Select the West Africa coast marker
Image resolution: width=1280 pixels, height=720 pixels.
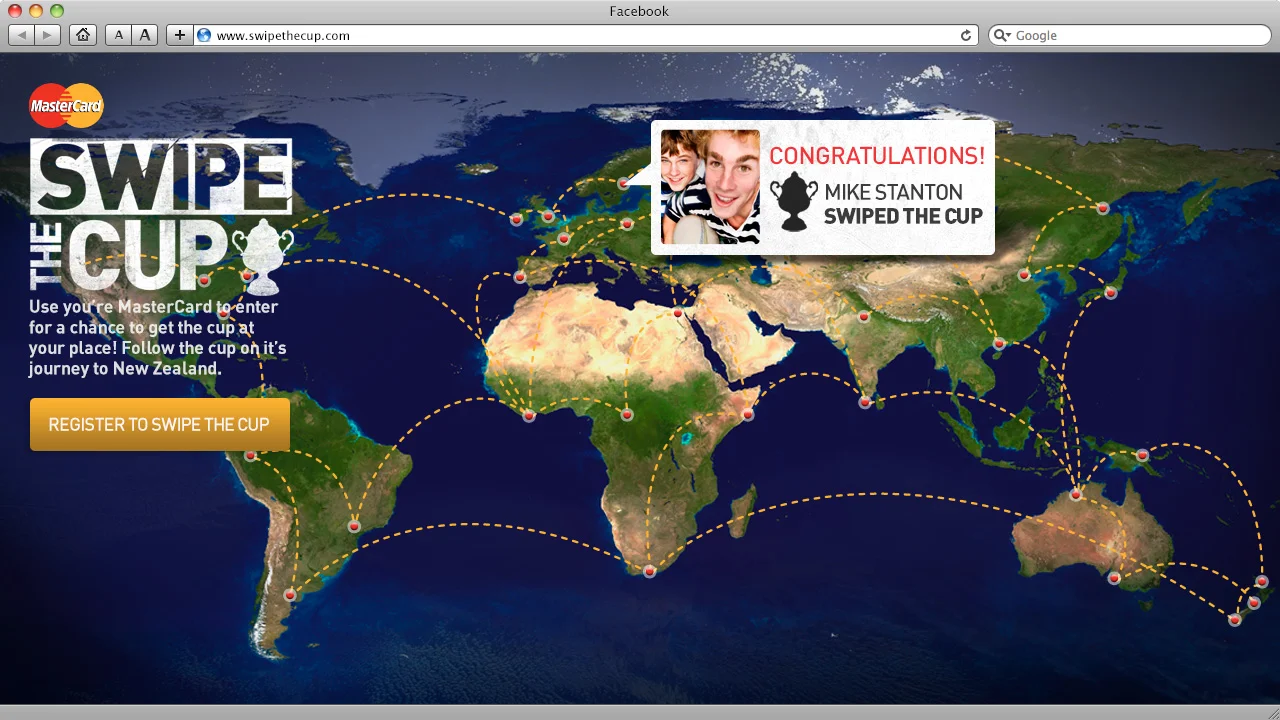(x=529, y=415)
